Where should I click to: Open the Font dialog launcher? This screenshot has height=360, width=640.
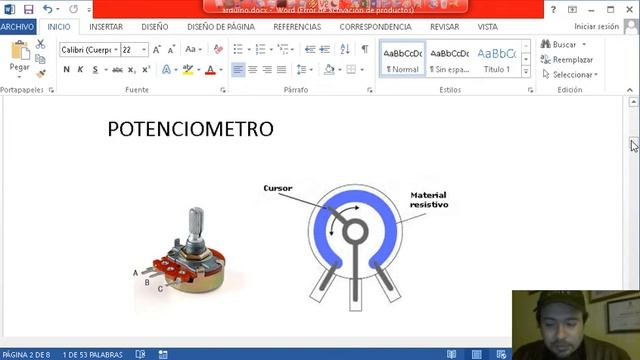pos(223,90)
